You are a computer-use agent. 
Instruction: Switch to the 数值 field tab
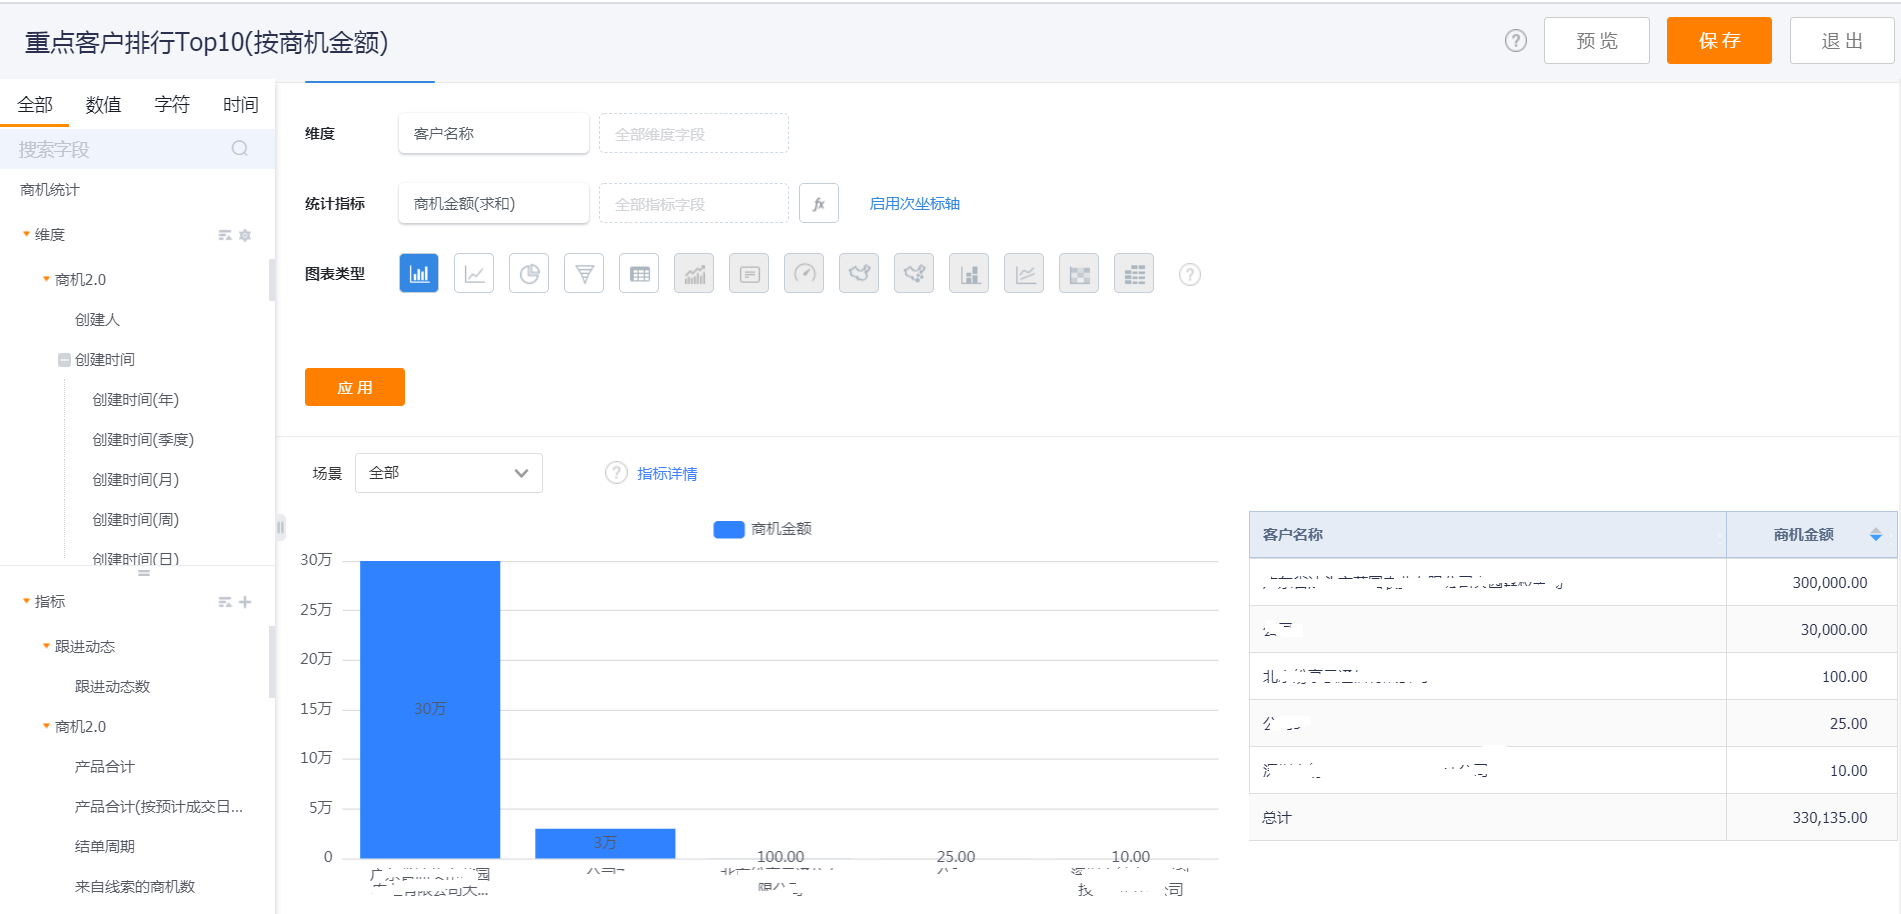(x=103, y=105)
